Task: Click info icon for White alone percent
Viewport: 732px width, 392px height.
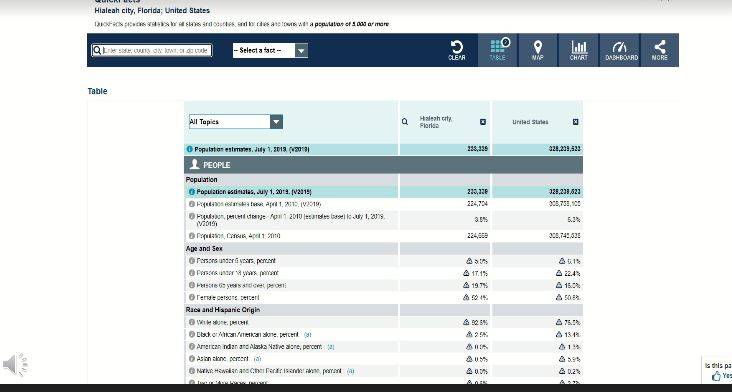Action: click(192, 322)
